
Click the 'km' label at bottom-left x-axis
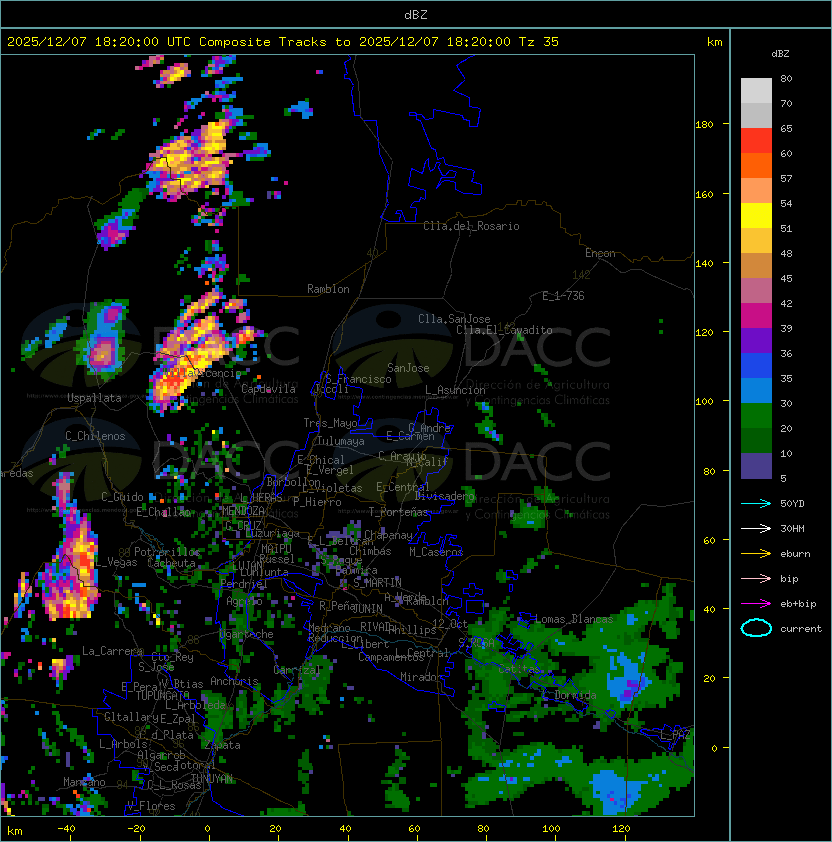[x=15, y=831]
